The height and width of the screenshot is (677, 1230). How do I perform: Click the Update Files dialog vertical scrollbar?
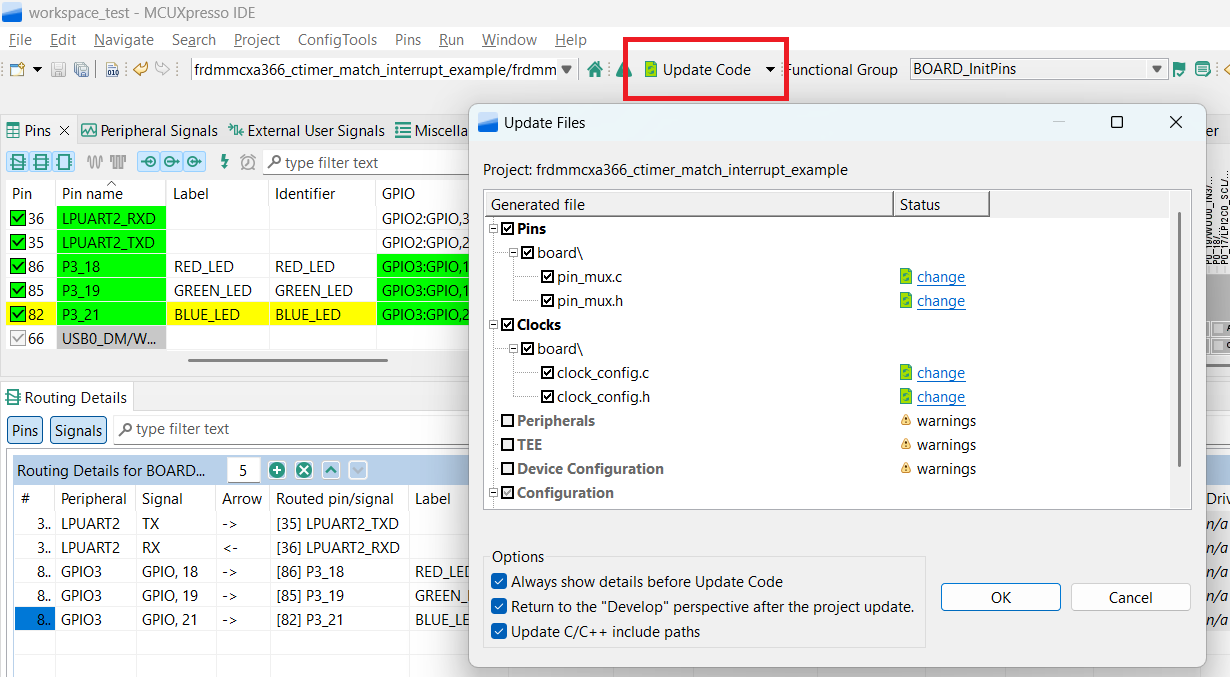tap(1180, 338)
